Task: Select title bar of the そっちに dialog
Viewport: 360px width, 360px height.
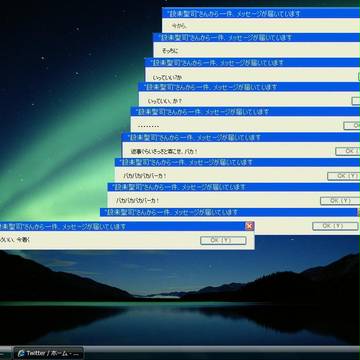Action: coord(256,37)
